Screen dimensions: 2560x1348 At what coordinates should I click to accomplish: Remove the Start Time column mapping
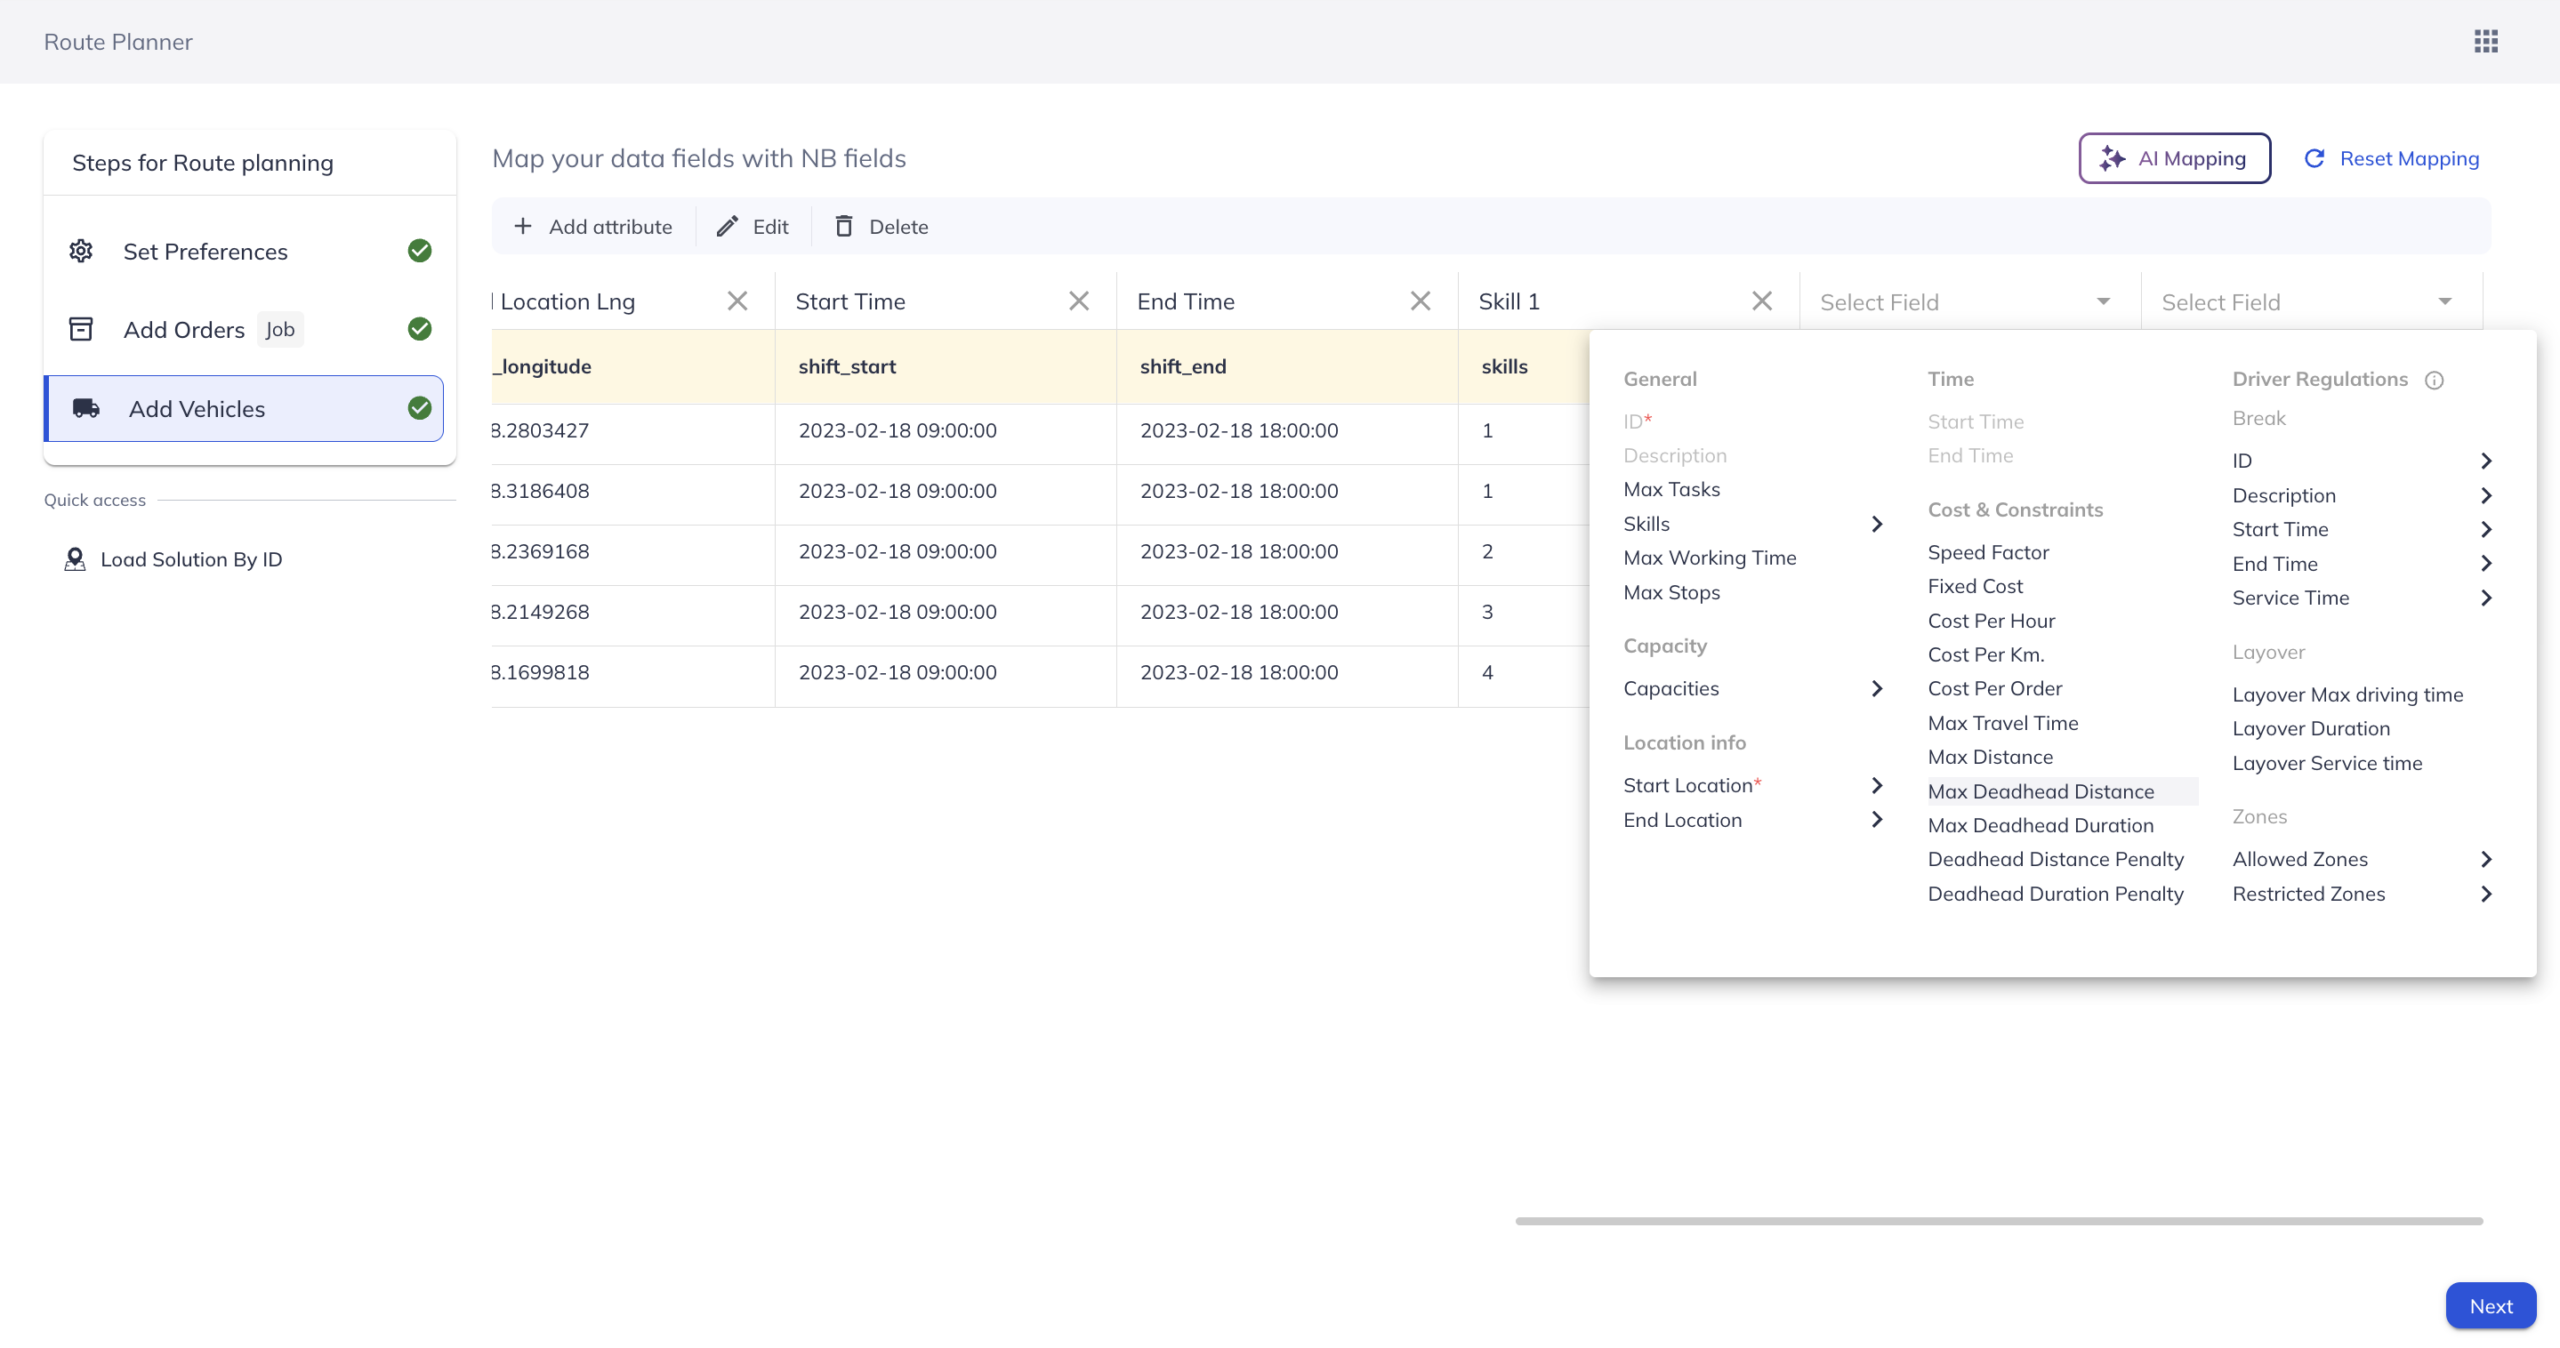click(1078, 301)
